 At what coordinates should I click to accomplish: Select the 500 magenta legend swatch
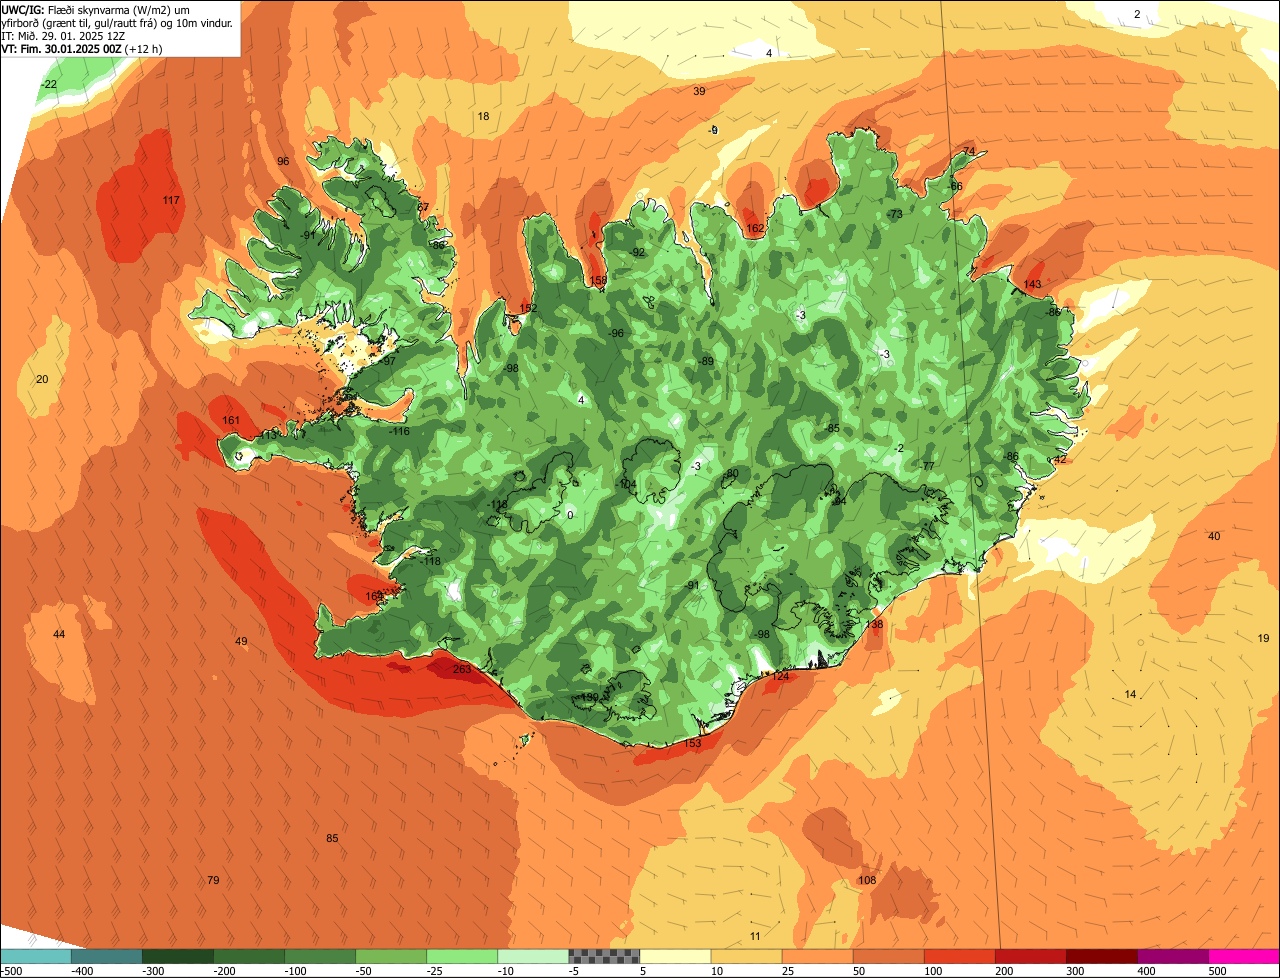[x=1243, y=956]
